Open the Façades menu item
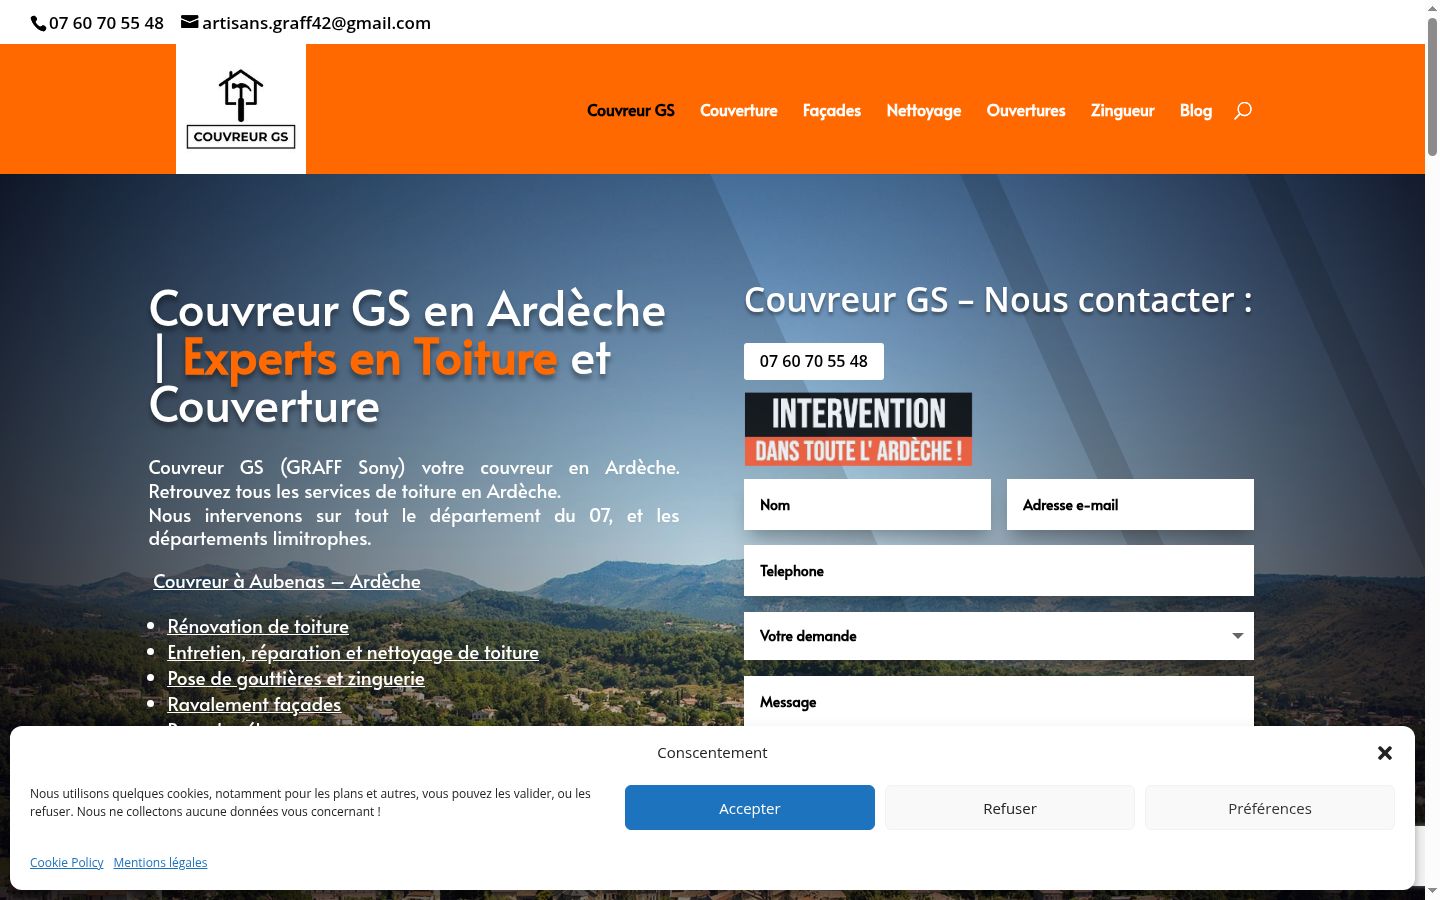This screenshot has height=900, width=1440. click(x=832, y=110)
